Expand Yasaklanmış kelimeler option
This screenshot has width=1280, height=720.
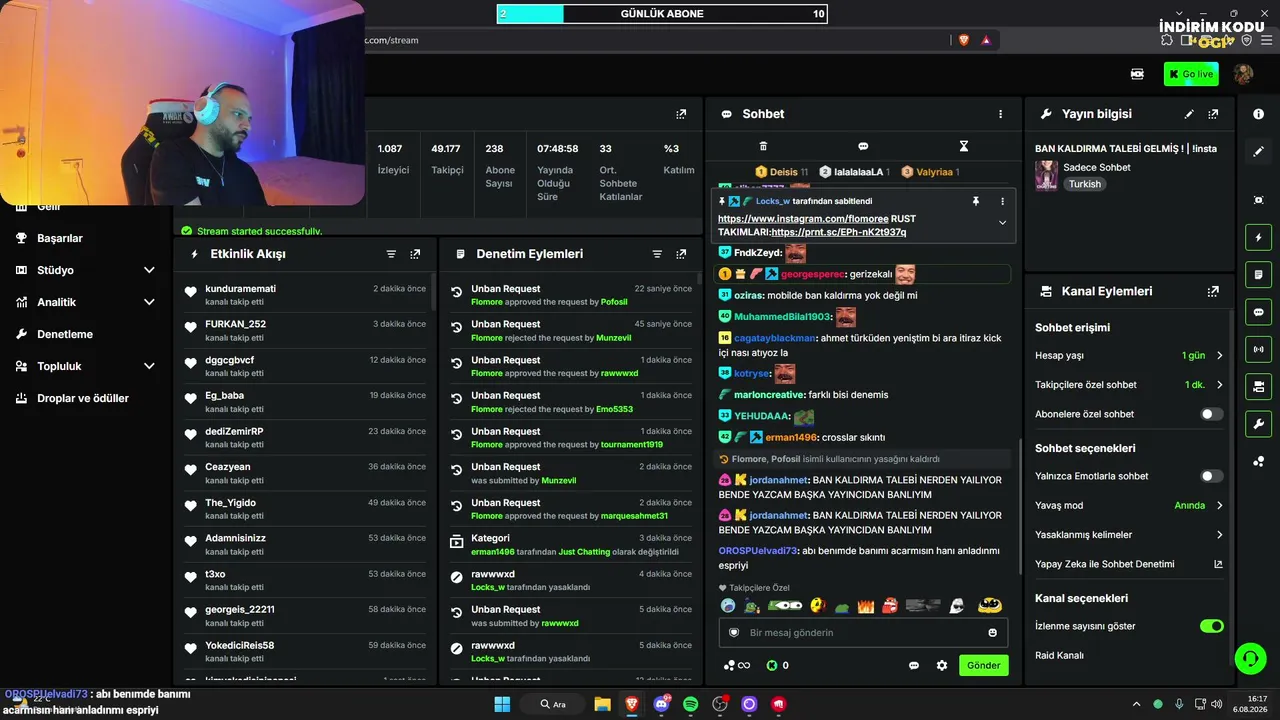[1219, 535]
